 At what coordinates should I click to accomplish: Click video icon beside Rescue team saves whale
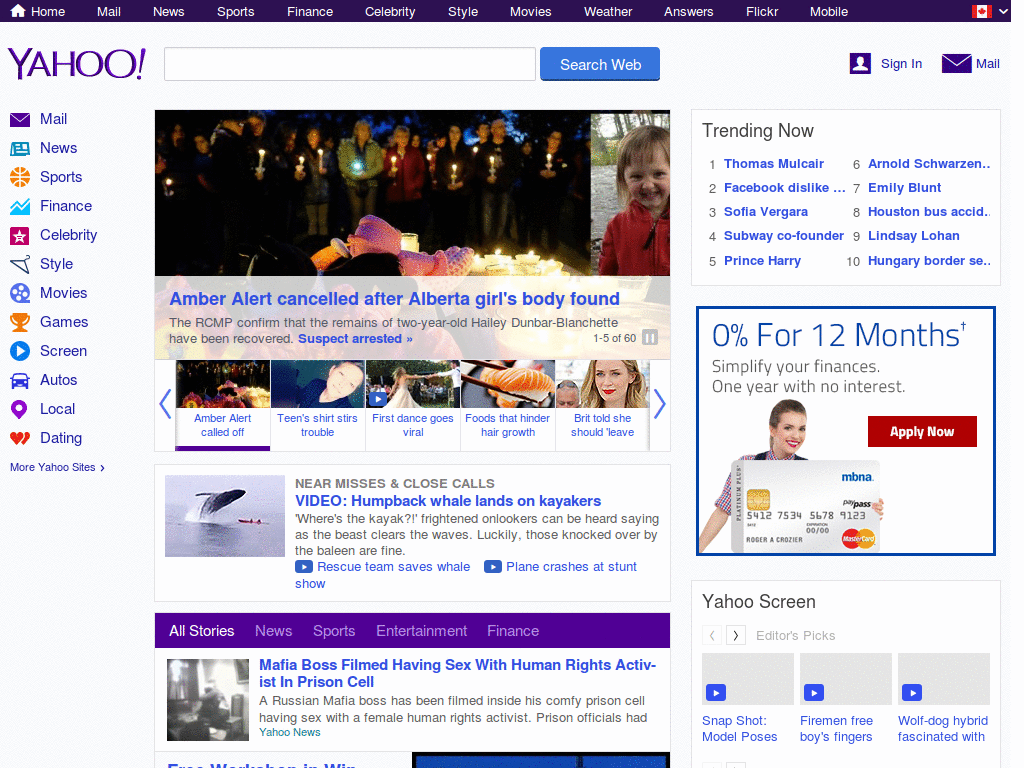point(304,567)
